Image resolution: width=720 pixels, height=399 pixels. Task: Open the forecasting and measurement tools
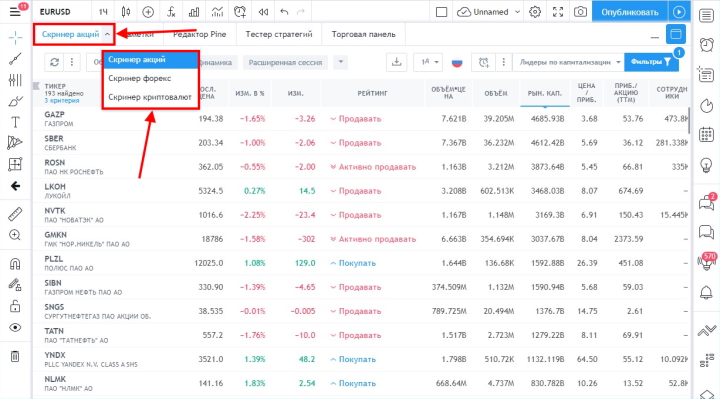15,164
